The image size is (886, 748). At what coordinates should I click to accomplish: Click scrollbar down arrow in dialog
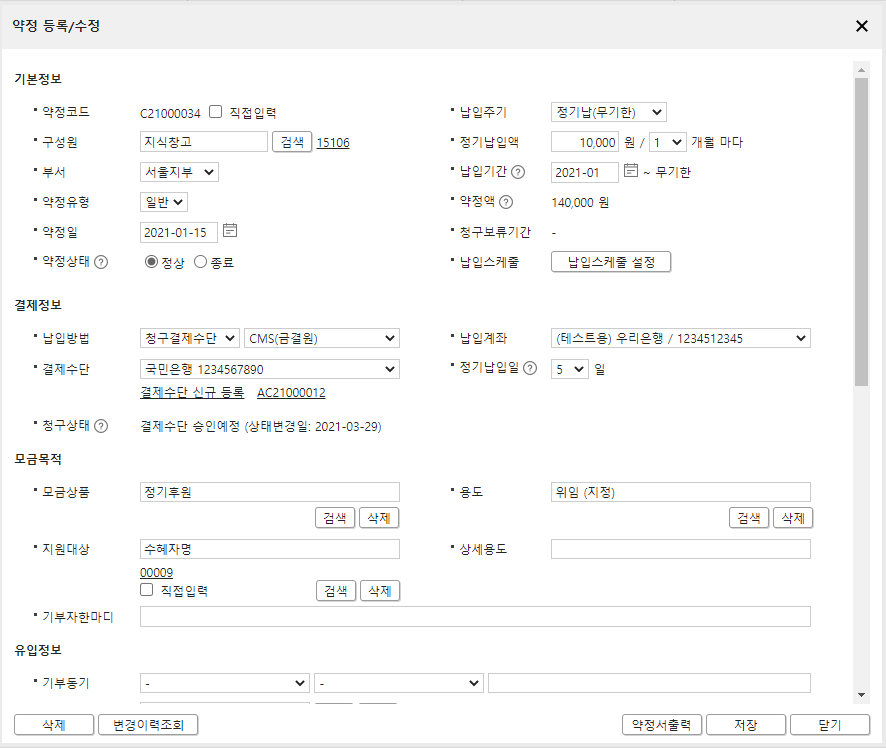click(x=862, y=695)
